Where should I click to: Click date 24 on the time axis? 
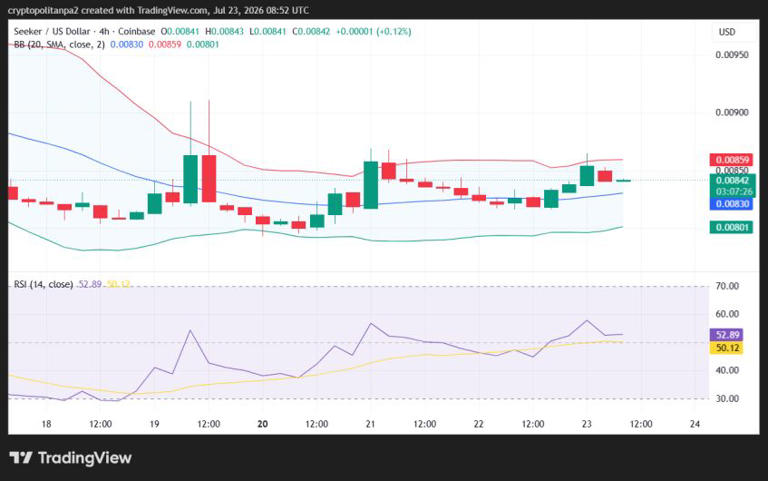[695, 424]
